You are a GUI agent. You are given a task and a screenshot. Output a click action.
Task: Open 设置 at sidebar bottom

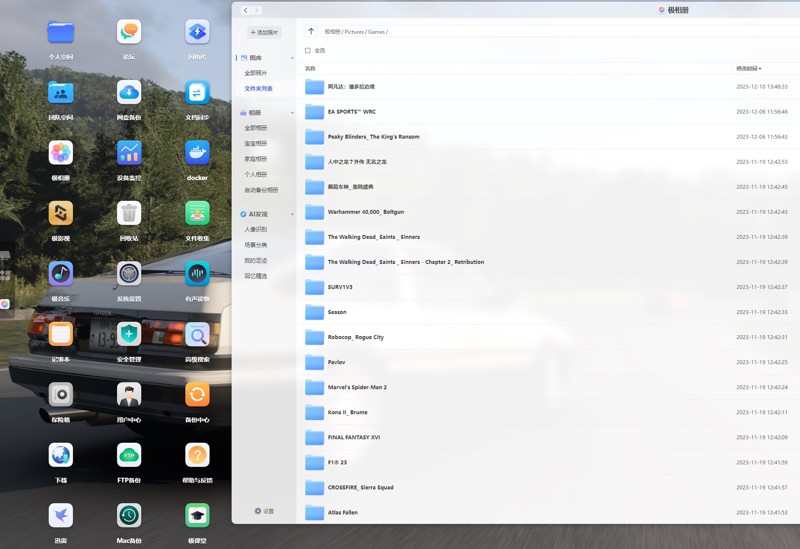(264, 511)
